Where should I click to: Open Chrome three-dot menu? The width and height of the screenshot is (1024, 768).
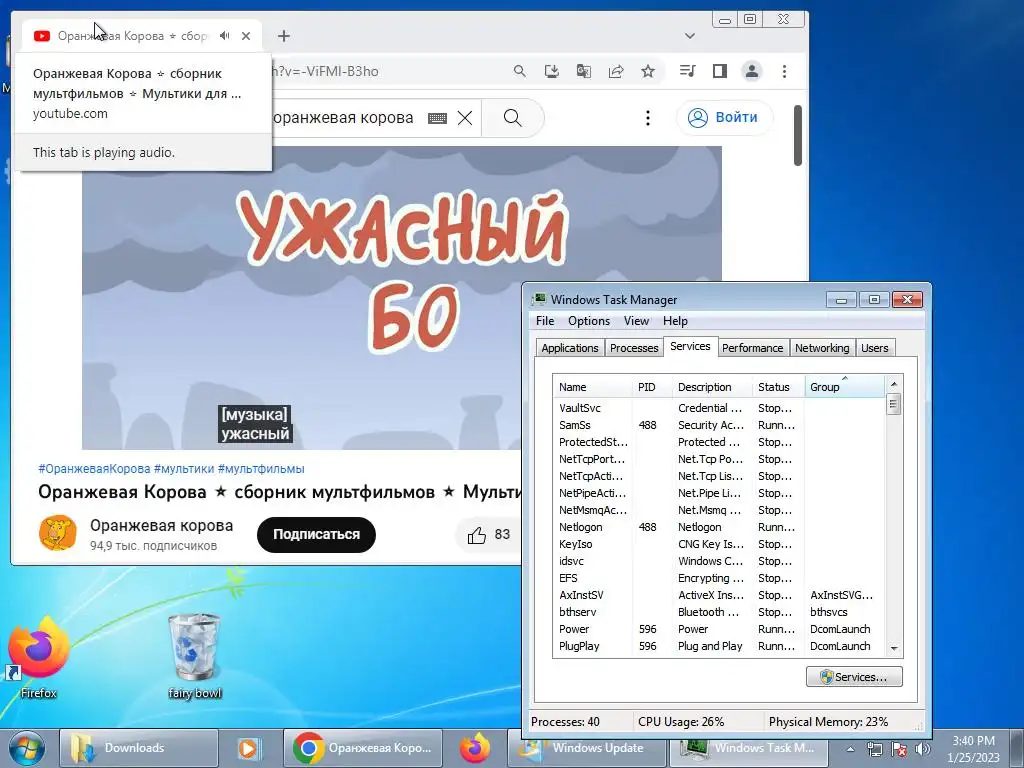784,71
